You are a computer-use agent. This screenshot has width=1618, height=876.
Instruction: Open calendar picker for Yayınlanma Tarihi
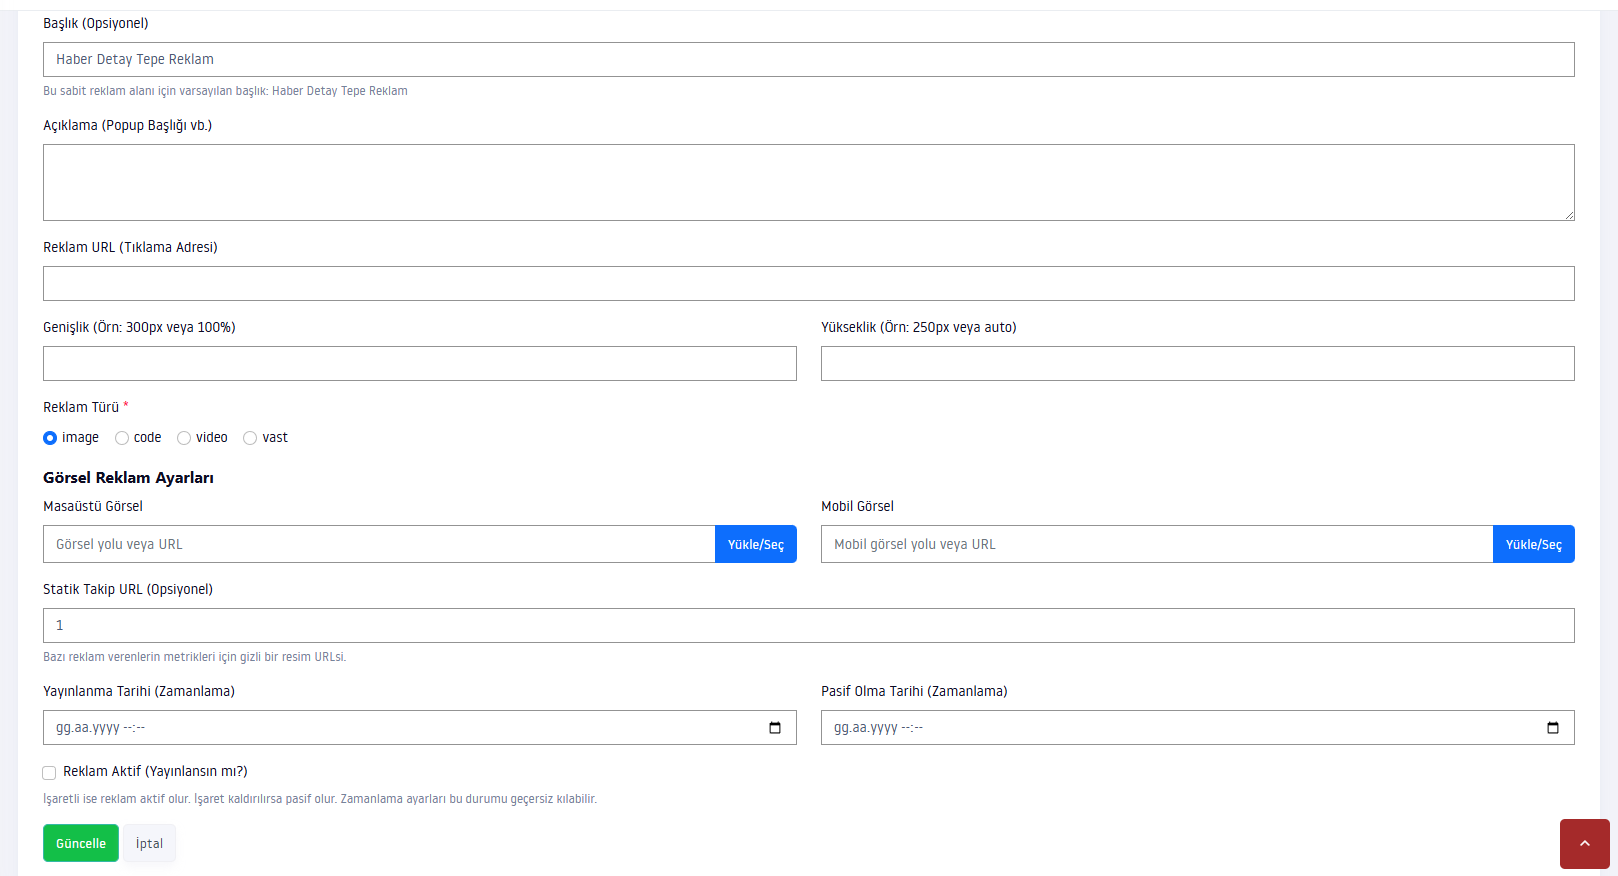pos(775,728)
